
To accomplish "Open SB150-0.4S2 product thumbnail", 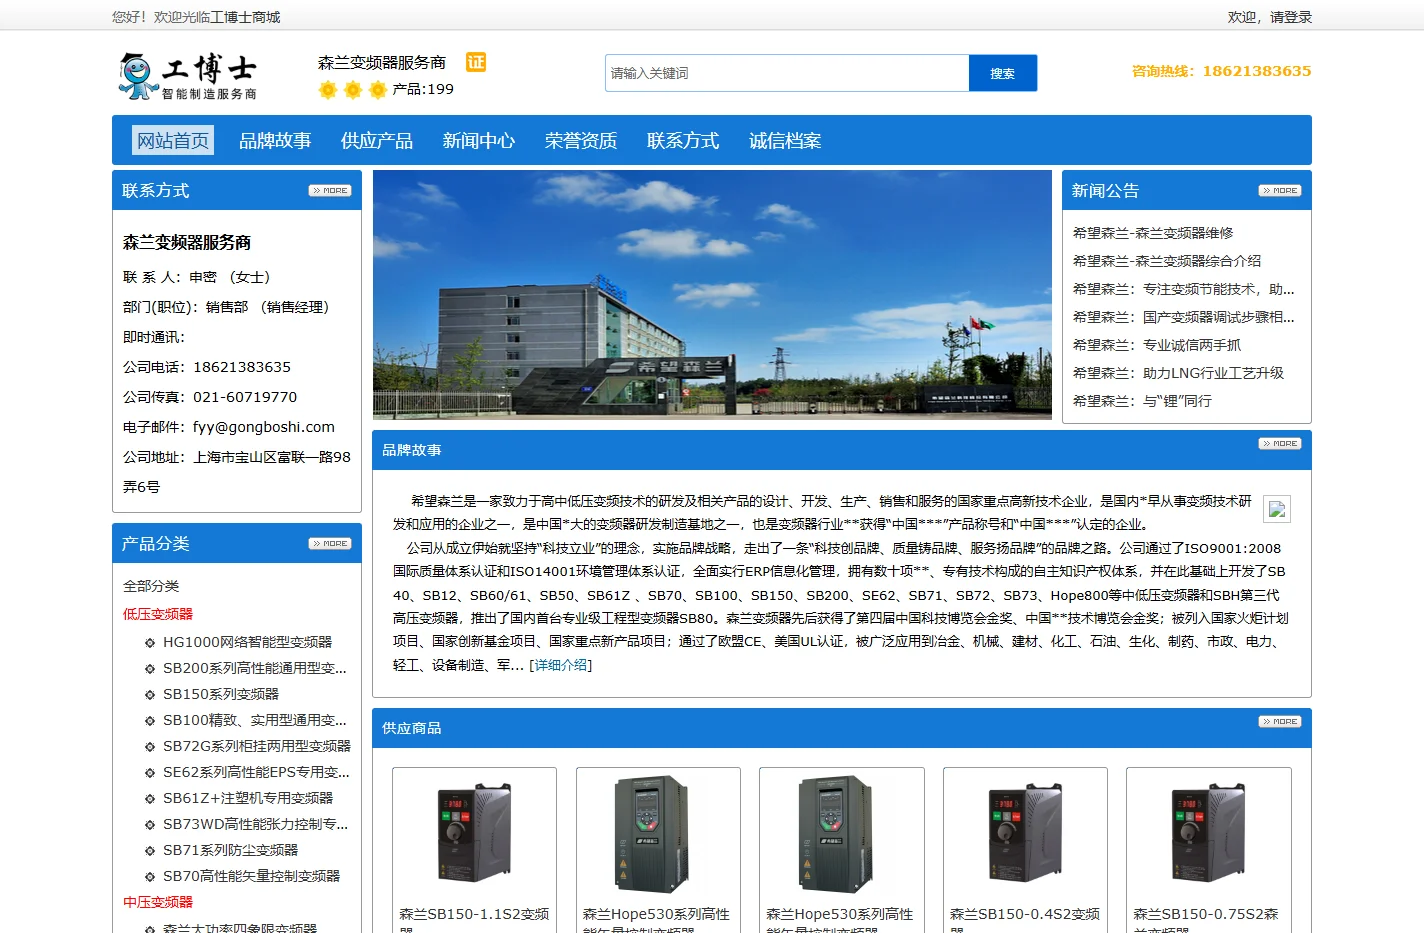I will (1025, 834).
